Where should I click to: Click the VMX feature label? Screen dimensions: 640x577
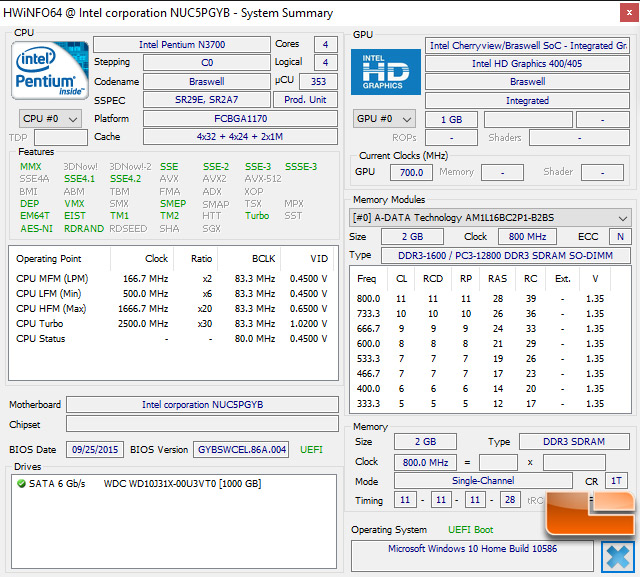[x=74, y=204]
